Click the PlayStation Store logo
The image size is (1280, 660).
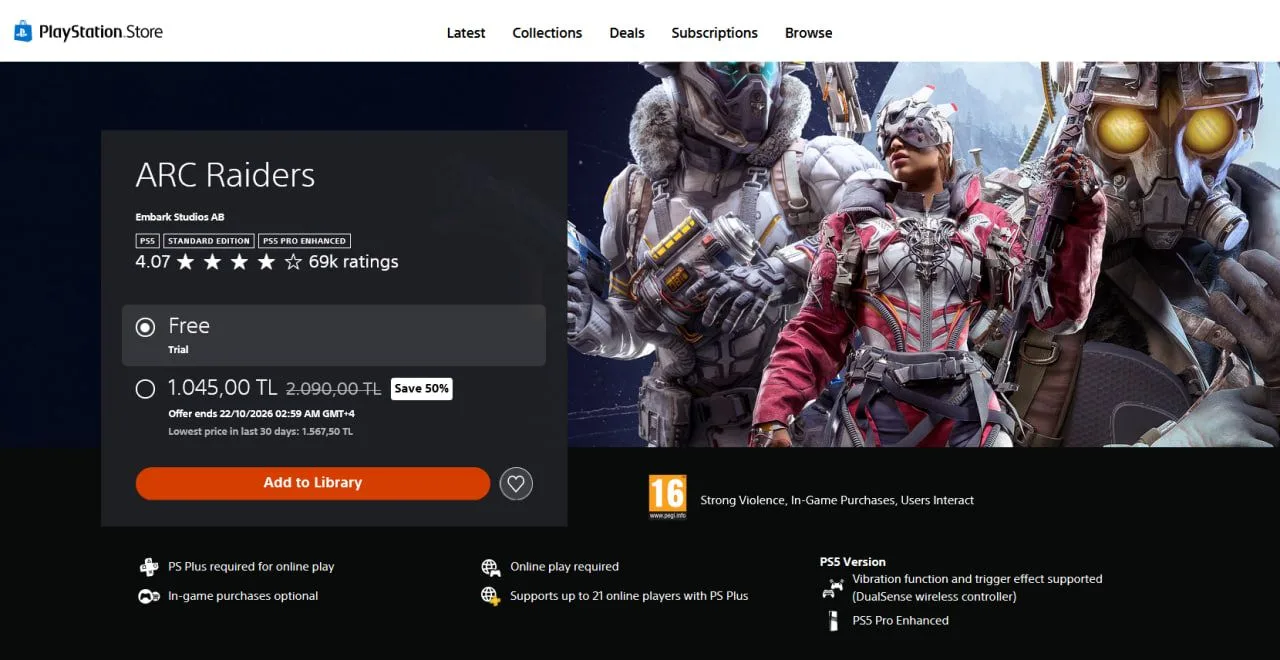(88, 32)
